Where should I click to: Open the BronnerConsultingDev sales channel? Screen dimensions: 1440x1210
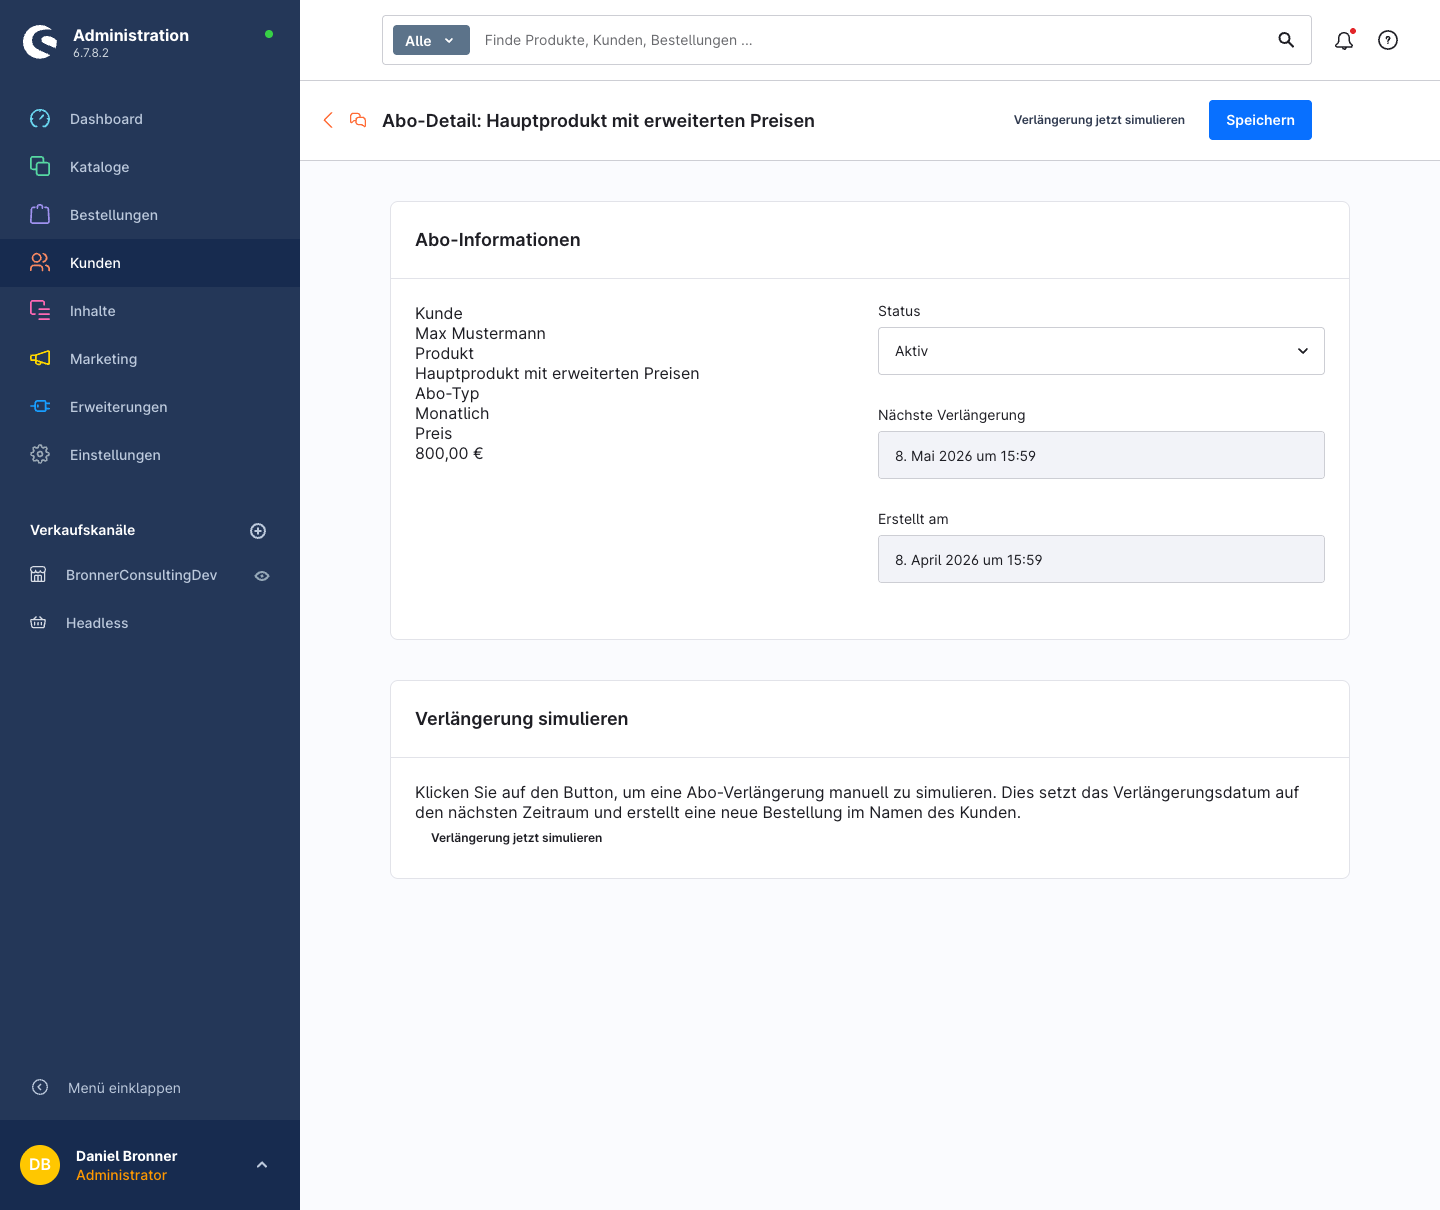click(x=141, y=575)
